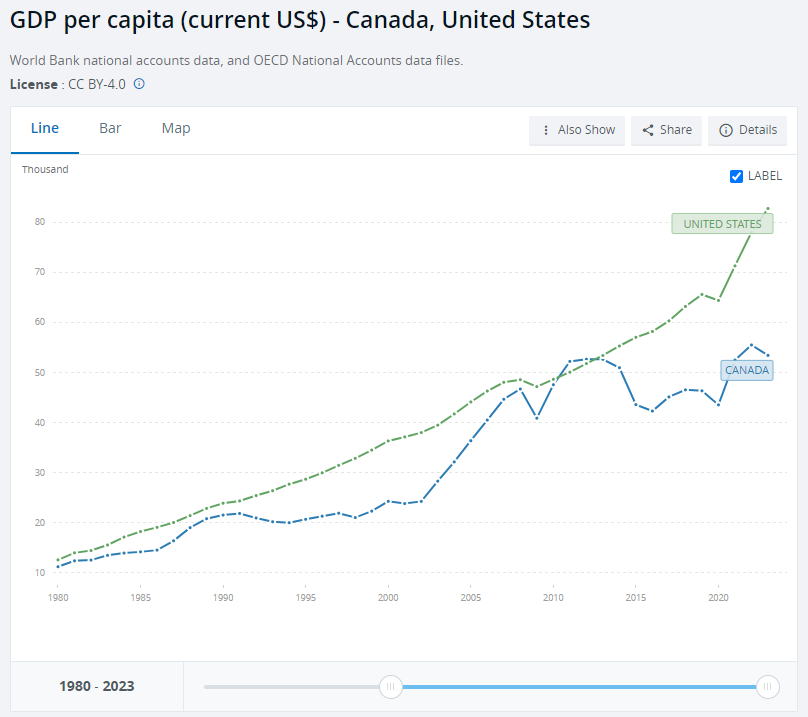Click the UNITED STATES series label on the chart
This screenshot has height=717, width=808.
[722, 223]
